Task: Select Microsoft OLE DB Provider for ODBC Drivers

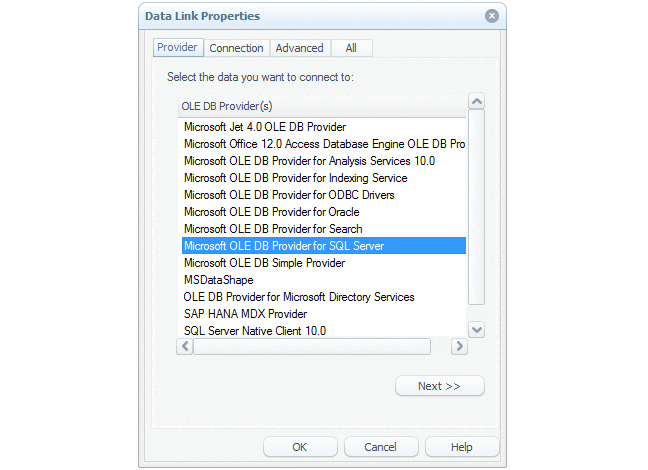Action: [289, 195]
